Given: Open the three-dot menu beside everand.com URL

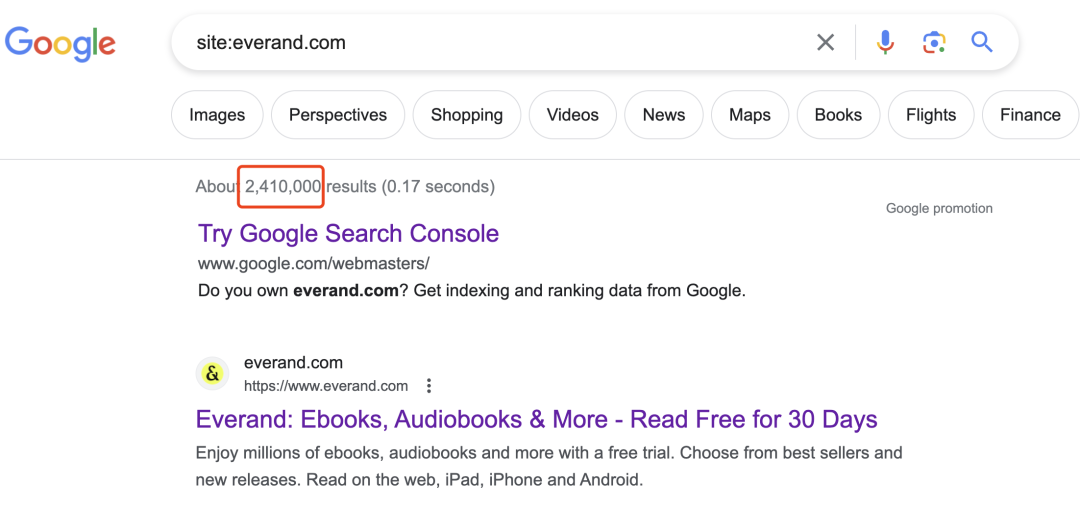Looking at the screenshot, I should 428,386.
